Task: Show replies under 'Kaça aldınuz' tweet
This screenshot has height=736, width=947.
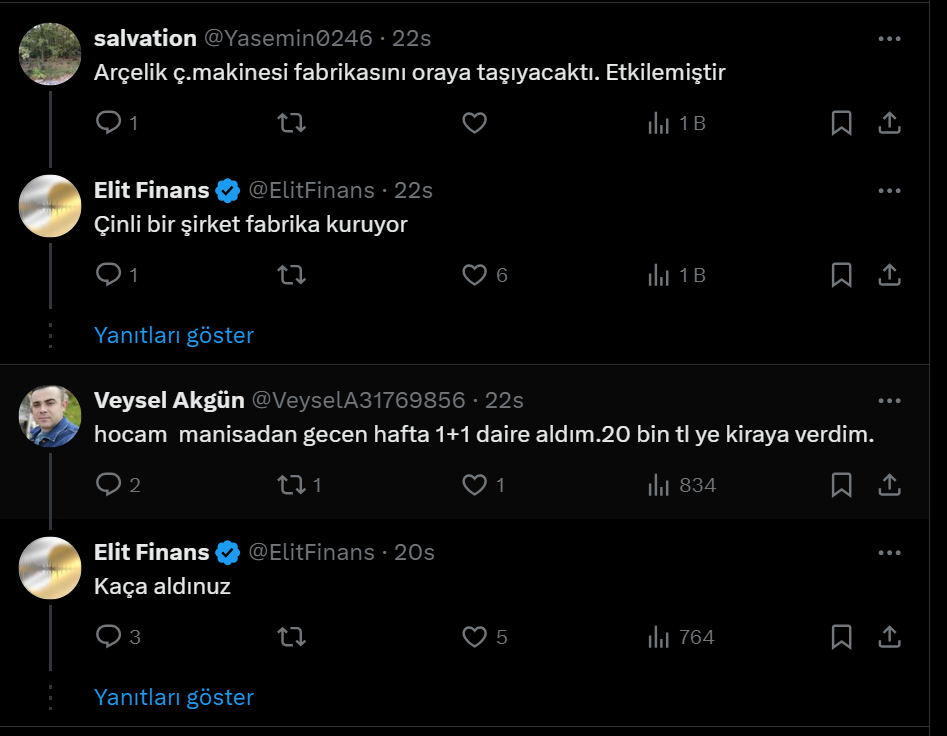Action: pos(174,697)
